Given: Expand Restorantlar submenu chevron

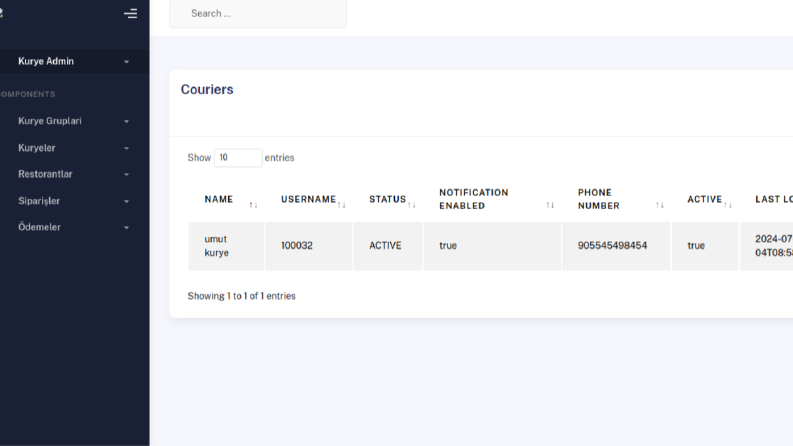Looking at the screenshot, I should point(126,174).
